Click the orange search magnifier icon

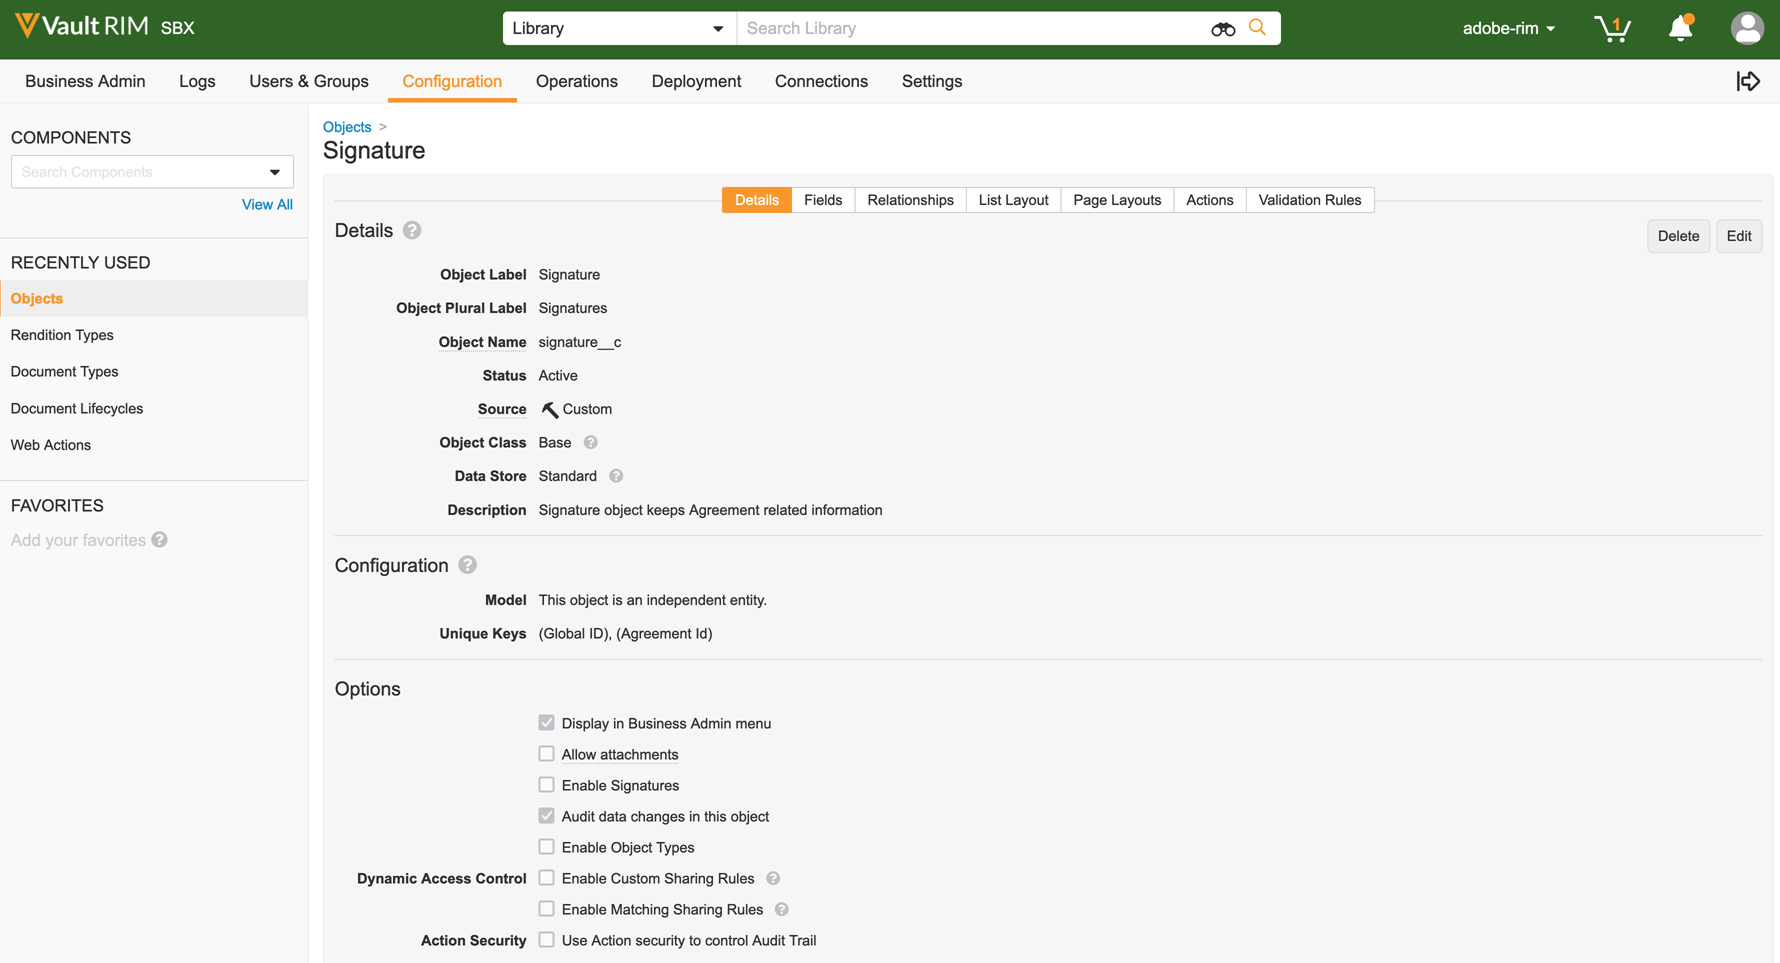click(x=1257, y=28)
